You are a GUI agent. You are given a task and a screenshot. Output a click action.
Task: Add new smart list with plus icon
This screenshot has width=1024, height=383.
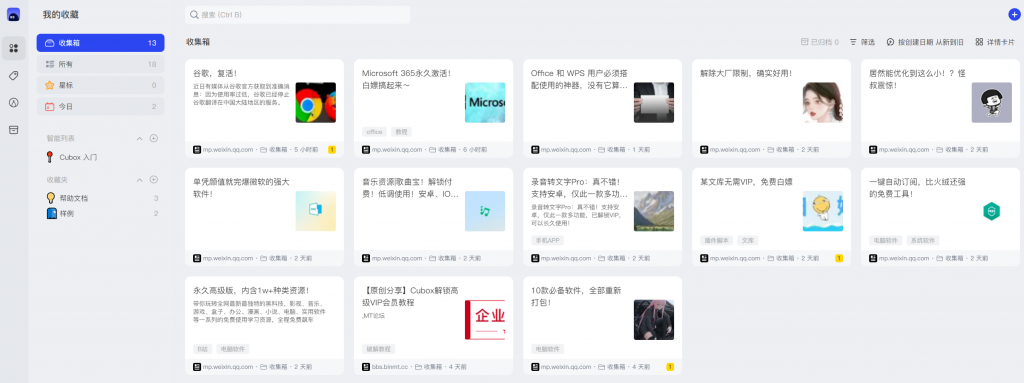coord(154,138)
